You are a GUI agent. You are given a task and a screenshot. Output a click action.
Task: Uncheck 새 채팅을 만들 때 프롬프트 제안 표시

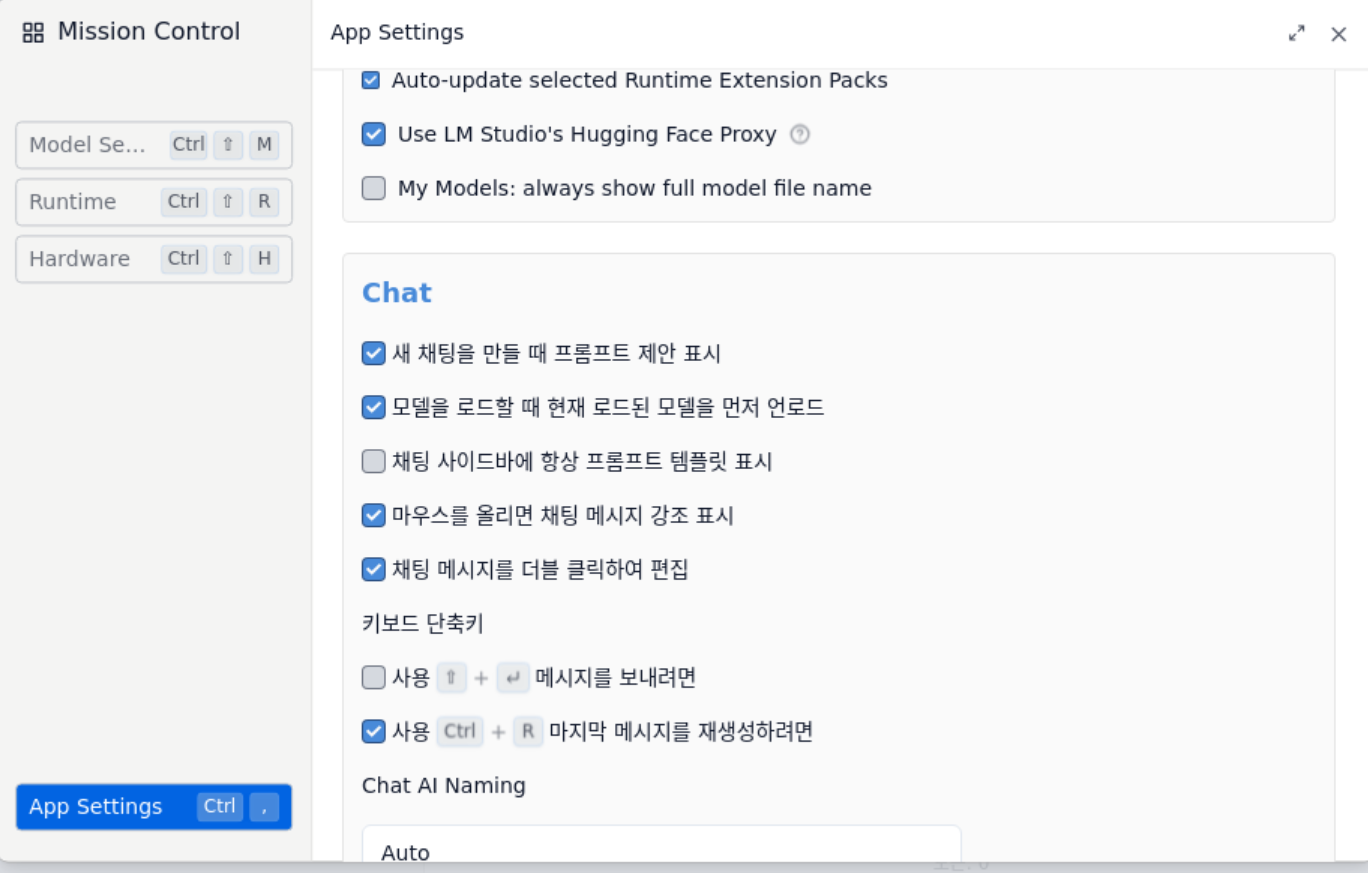point(374,353)
